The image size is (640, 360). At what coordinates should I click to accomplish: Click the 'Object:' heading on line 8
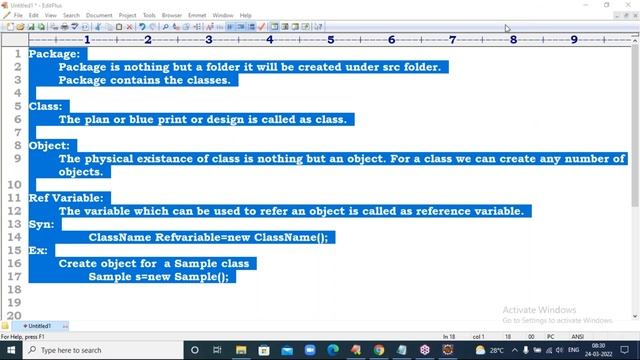click(x=49, y=145)
